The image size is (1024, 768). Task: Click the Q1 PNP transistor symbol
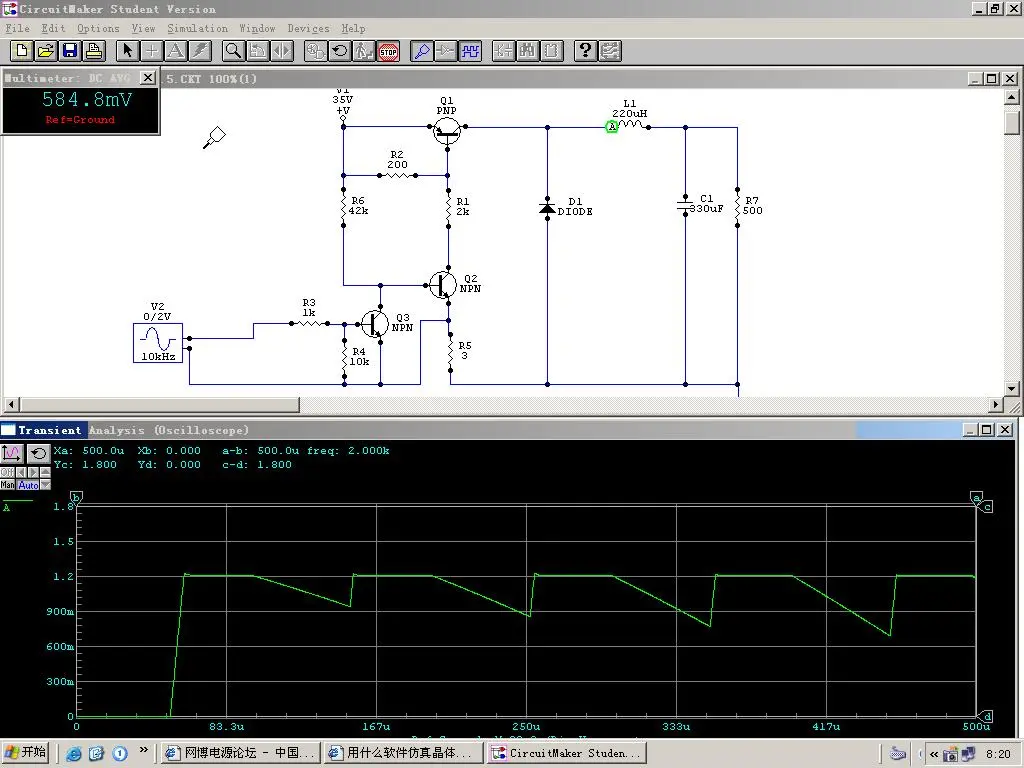click(447, 131)
